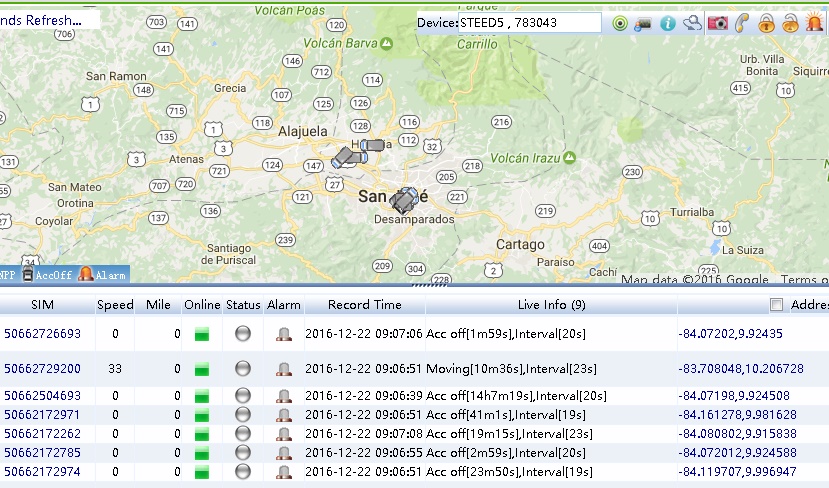
Task: Click the AccOff car legend icon
Action: (x=27, y=274)
